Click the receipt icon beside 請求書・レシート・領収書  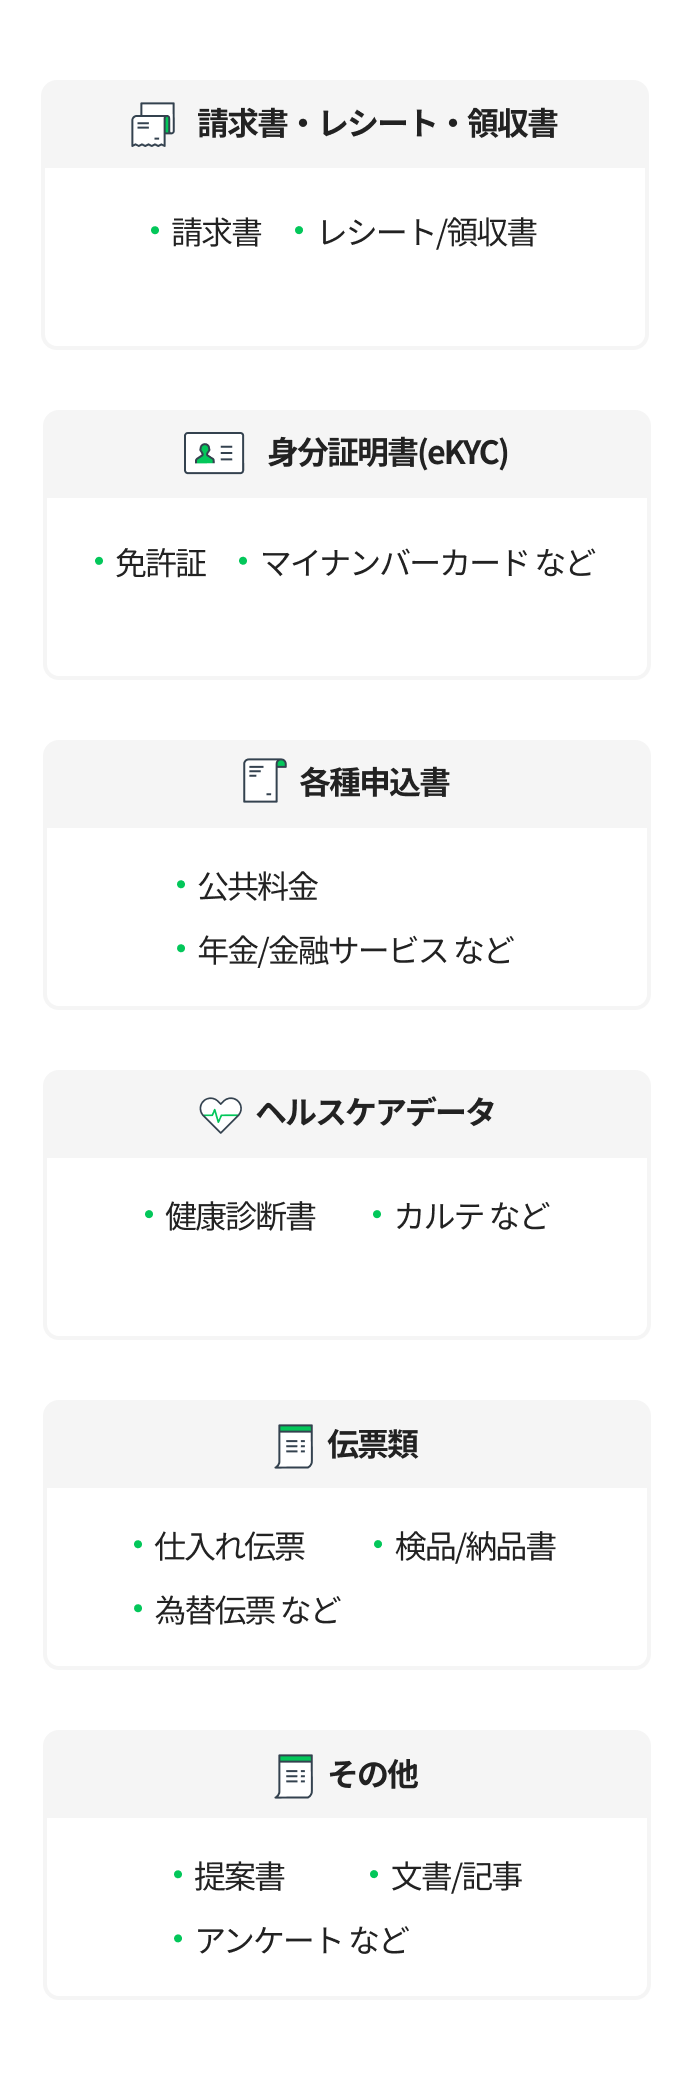click(x=153, y=125)
